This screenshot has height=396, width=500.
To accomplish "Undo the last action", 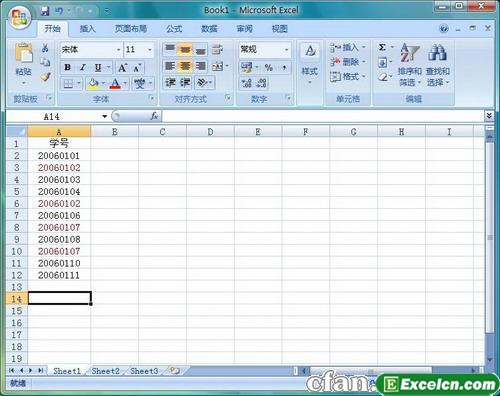I will (x=59, y=11).
